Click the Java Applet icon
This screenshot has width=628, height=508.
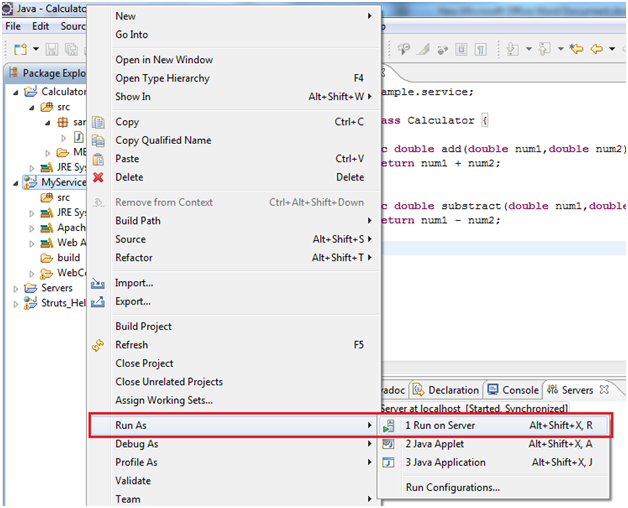[x=388, y=444]
